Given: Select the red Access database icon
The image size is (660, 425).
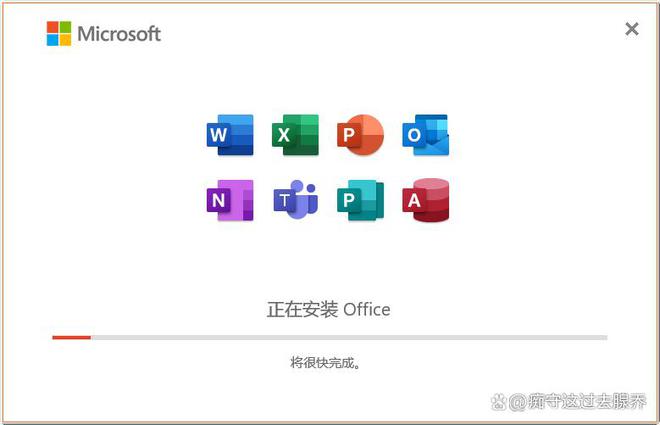Looking at the screenshot, I should [426, 200].
